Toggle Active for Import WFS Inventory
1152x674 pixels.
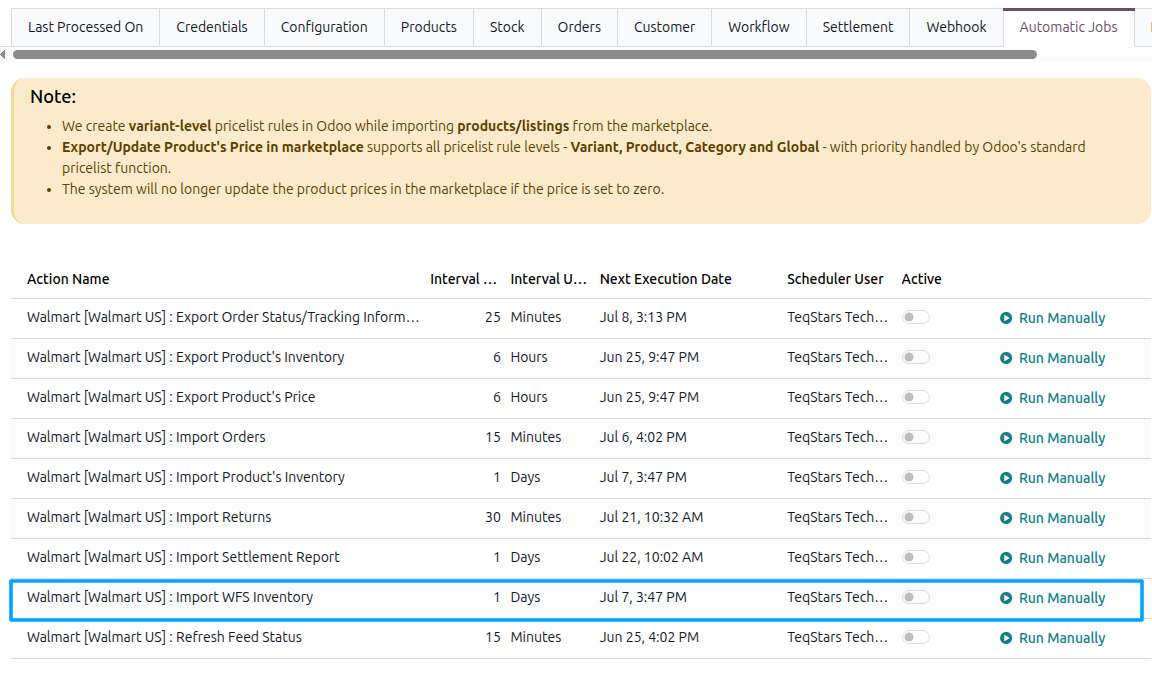point(915,597)
